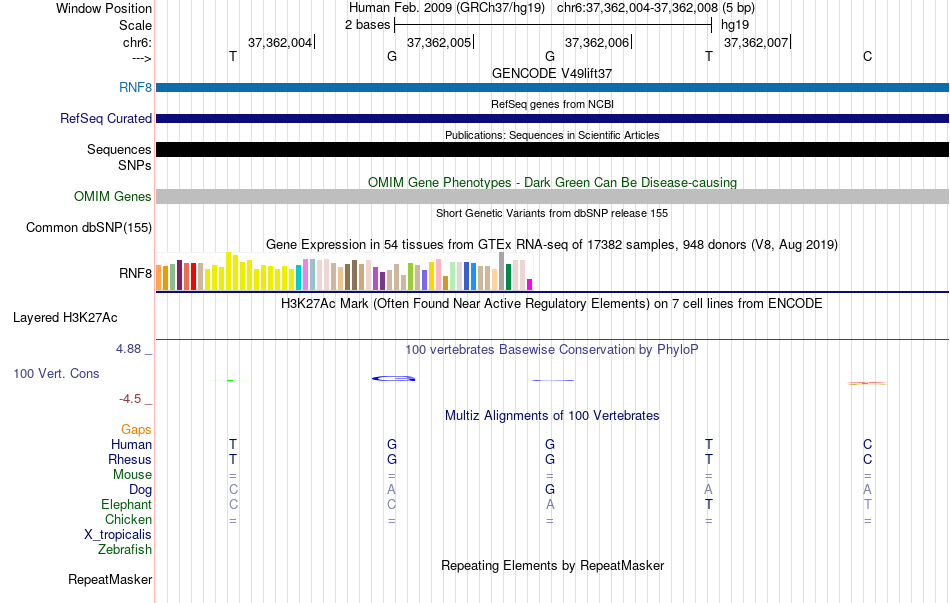Click Multiz Alignments of 100 Vertebrates title
The image size is (950, 603).
(x=552, y=415)
